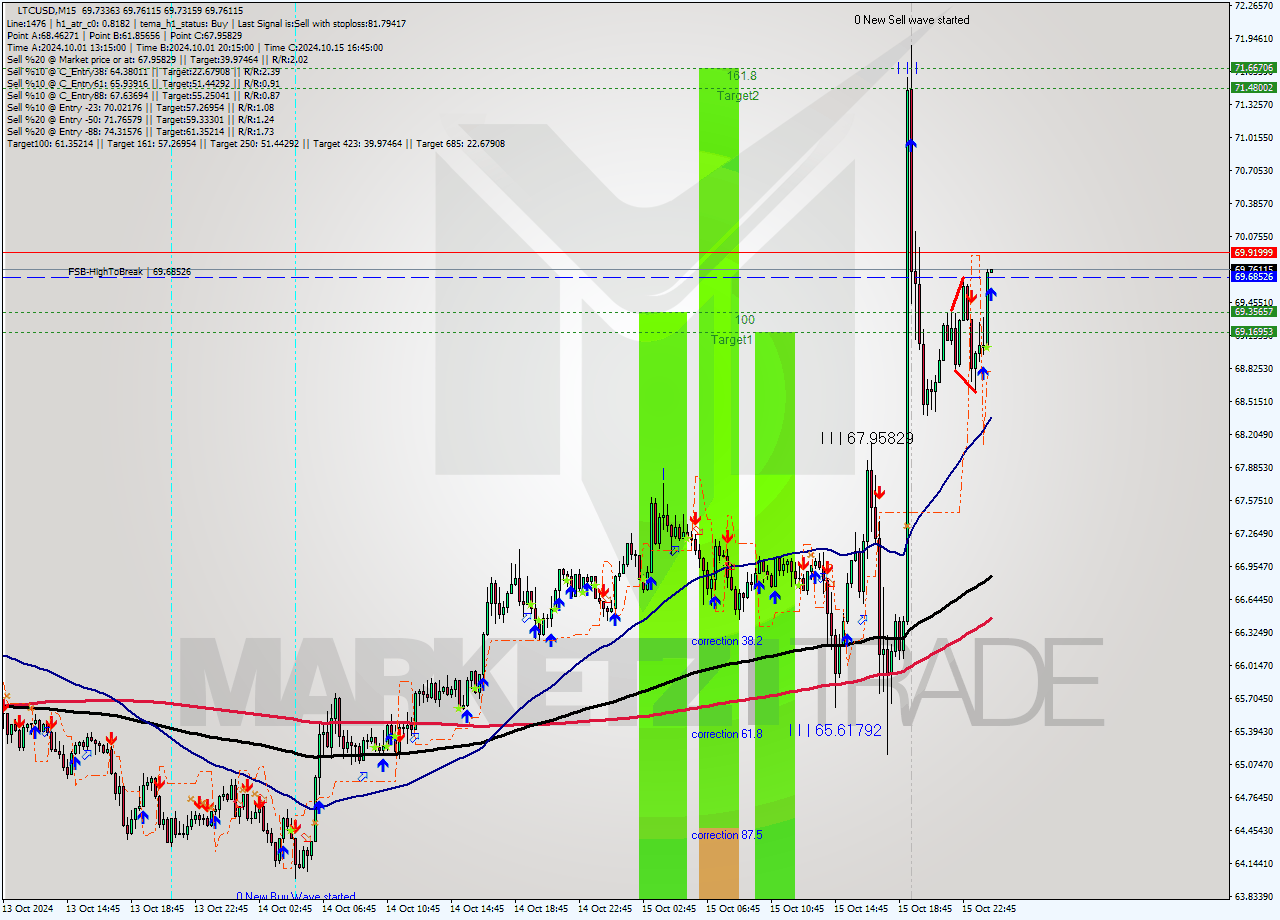Click the '15 Oct 22:45' time axis label
Screen dimensions: 1280x920
[988, 909]
